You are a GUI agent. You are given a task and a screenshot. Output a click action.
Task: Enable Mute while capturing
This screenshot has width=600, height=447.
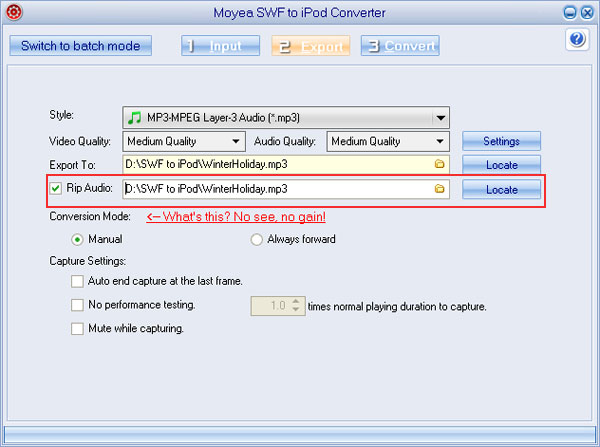coord(77,329)
